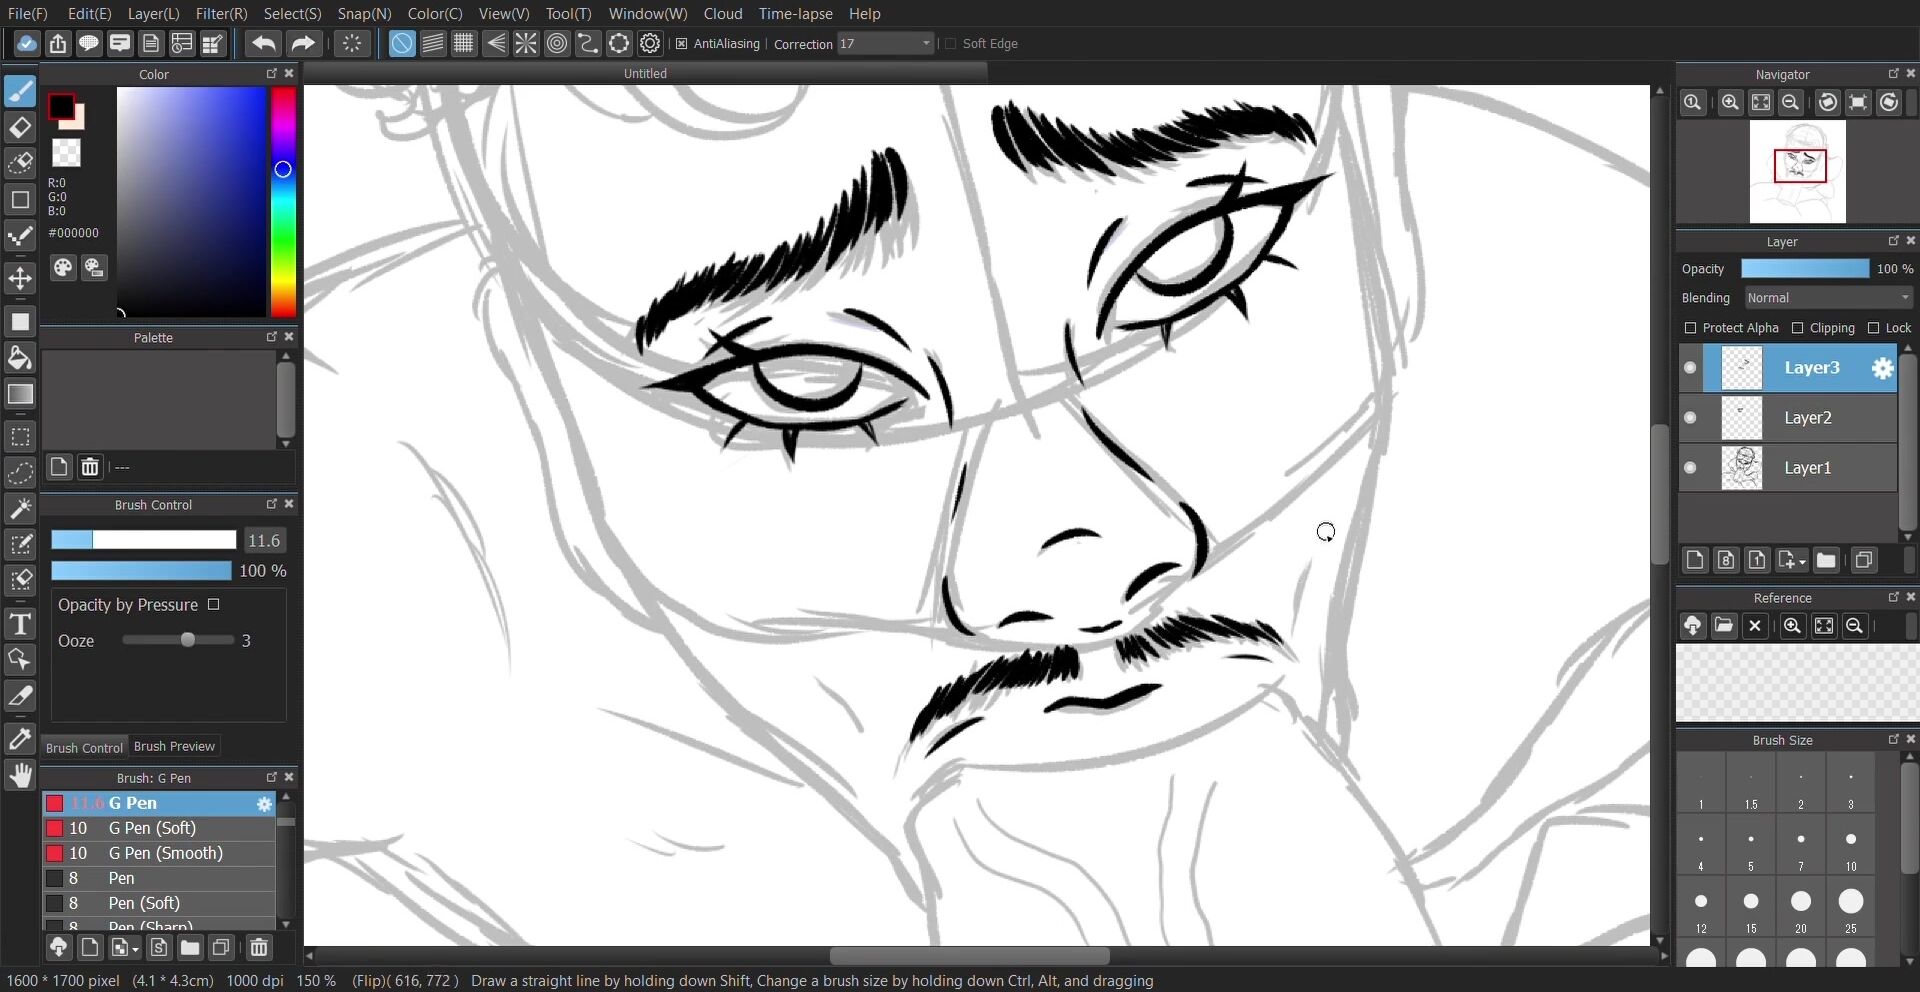
Task: Enable Opacity by Pressure checkbox
Action: [213, 605]
